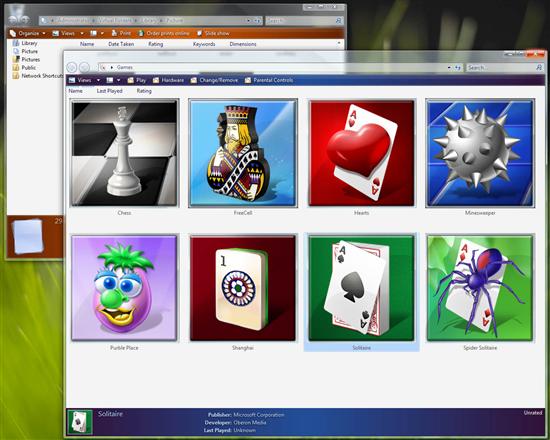Image resolution: width=550 pixels, height=440 pixels.
Task: Click the Purble Place label text
Action: point(124,348)
